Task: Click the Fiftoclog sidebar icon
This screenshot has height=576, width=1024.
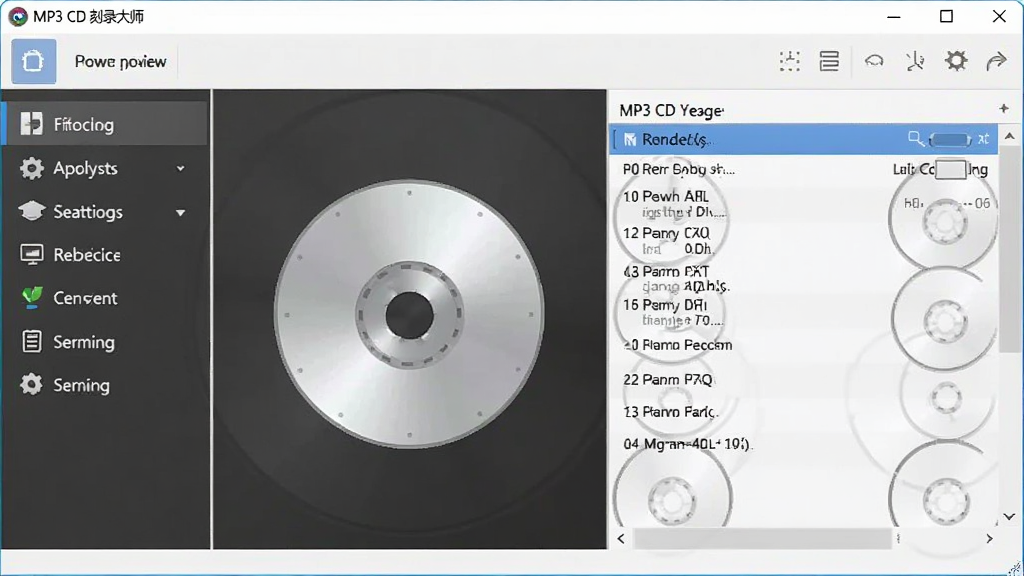Action: (31, 123)
